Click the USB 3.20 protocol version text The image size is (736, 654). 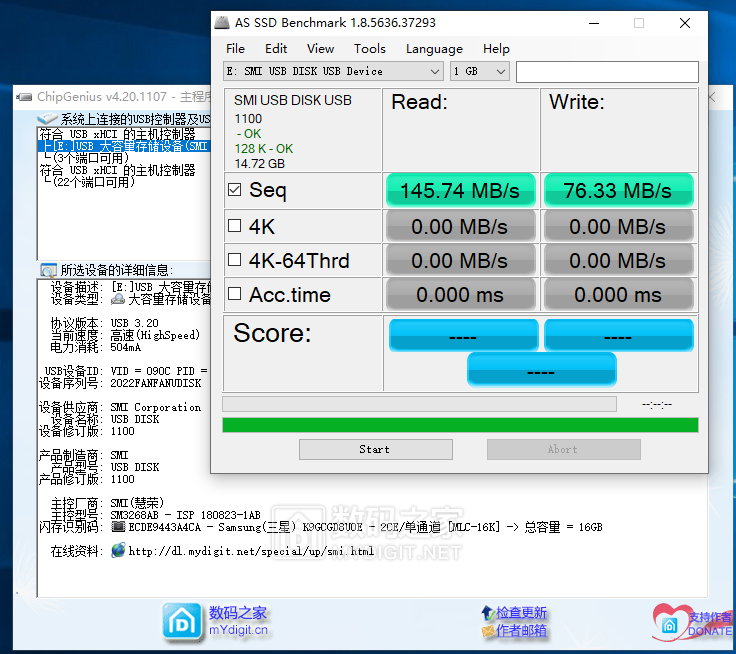pyautogui.click(x=135, y=323)
